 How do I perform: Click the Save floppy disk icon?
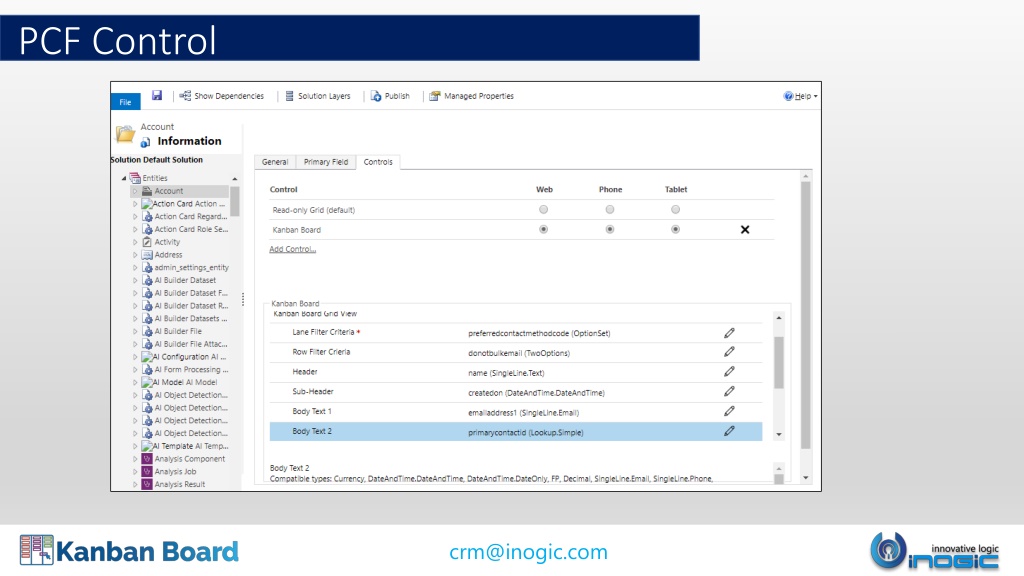pos(157,95)
